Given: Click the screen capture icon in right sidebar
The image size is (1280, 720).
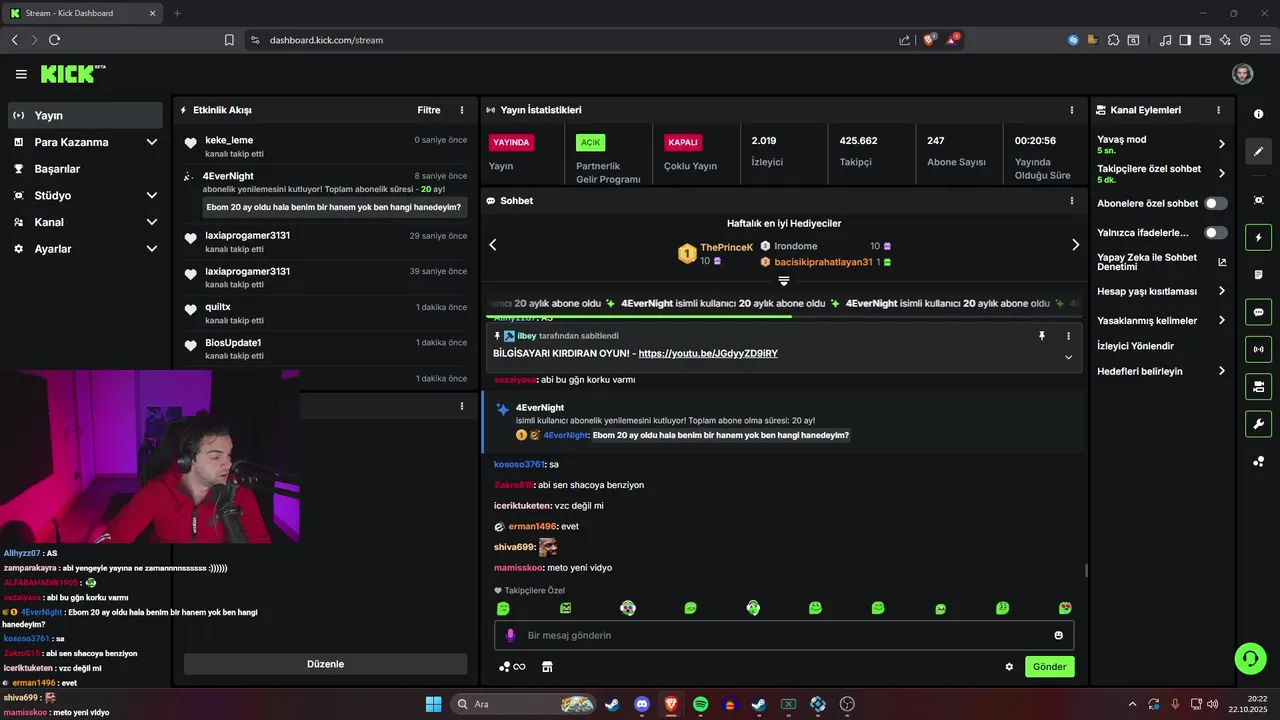Looking at the screenshot, I should (1258, 200).
